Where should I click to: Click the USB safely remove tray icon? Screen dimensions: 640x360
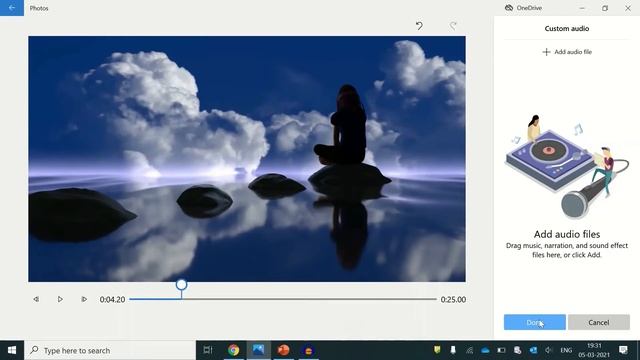[453, 350]
